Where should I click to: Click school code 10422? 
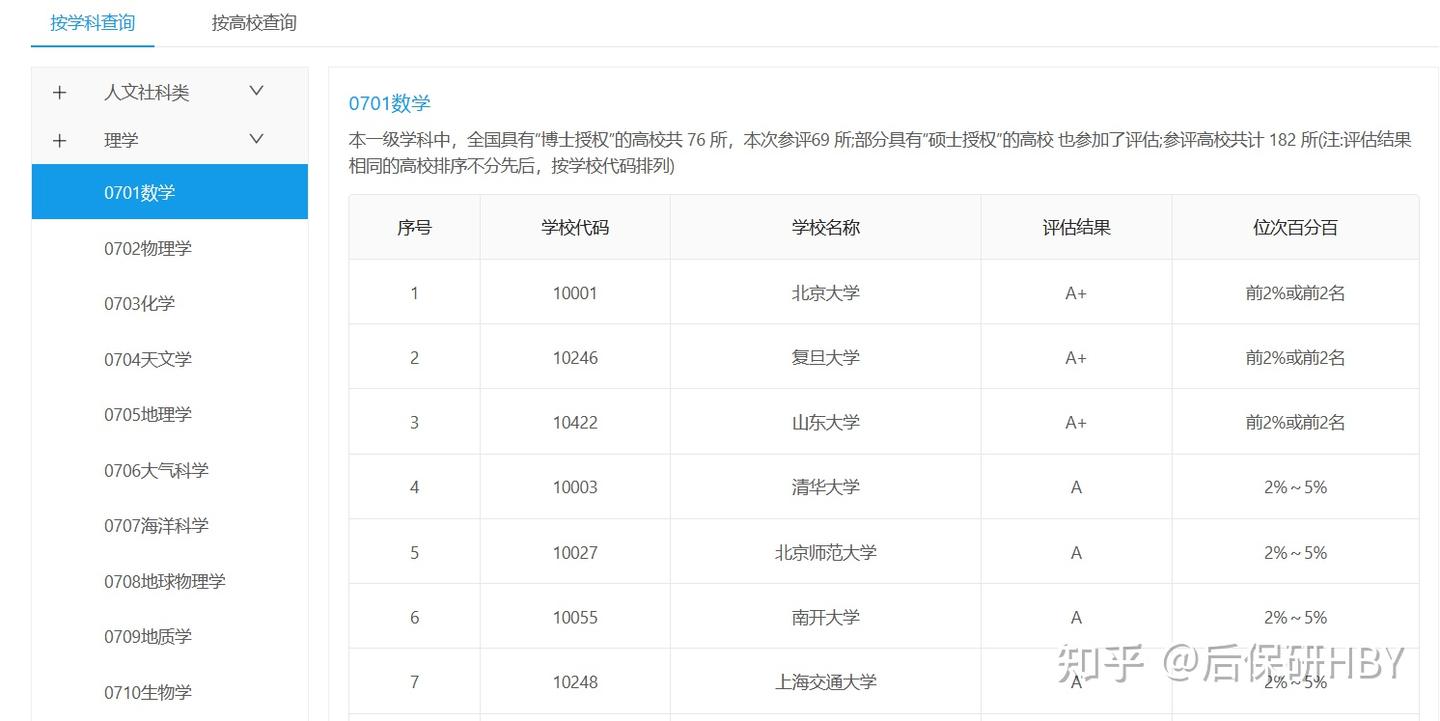(575, 422)
